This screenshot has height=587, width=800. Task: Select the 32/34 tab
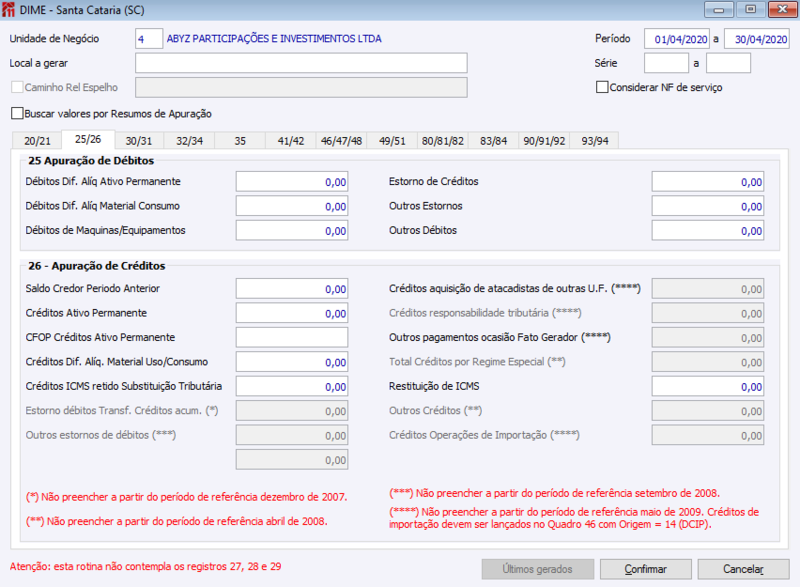[188, 140]
